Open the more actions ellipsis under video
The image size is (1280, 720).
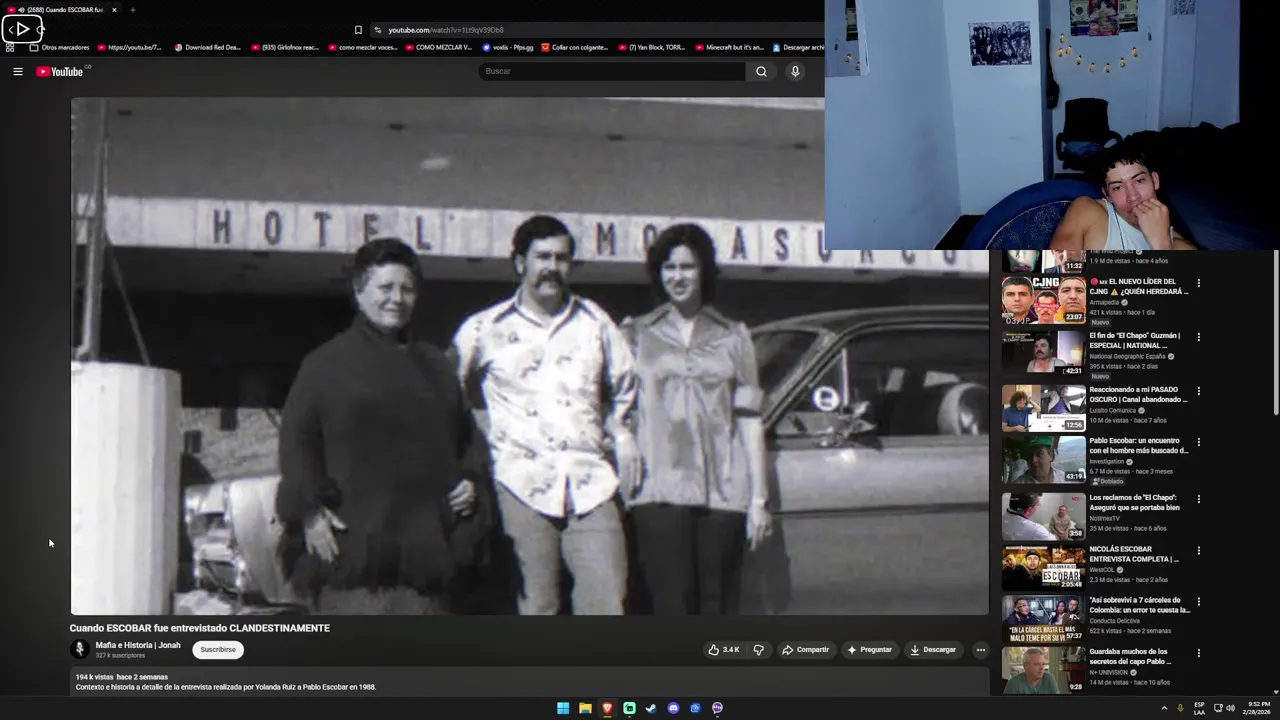[980, 650]
